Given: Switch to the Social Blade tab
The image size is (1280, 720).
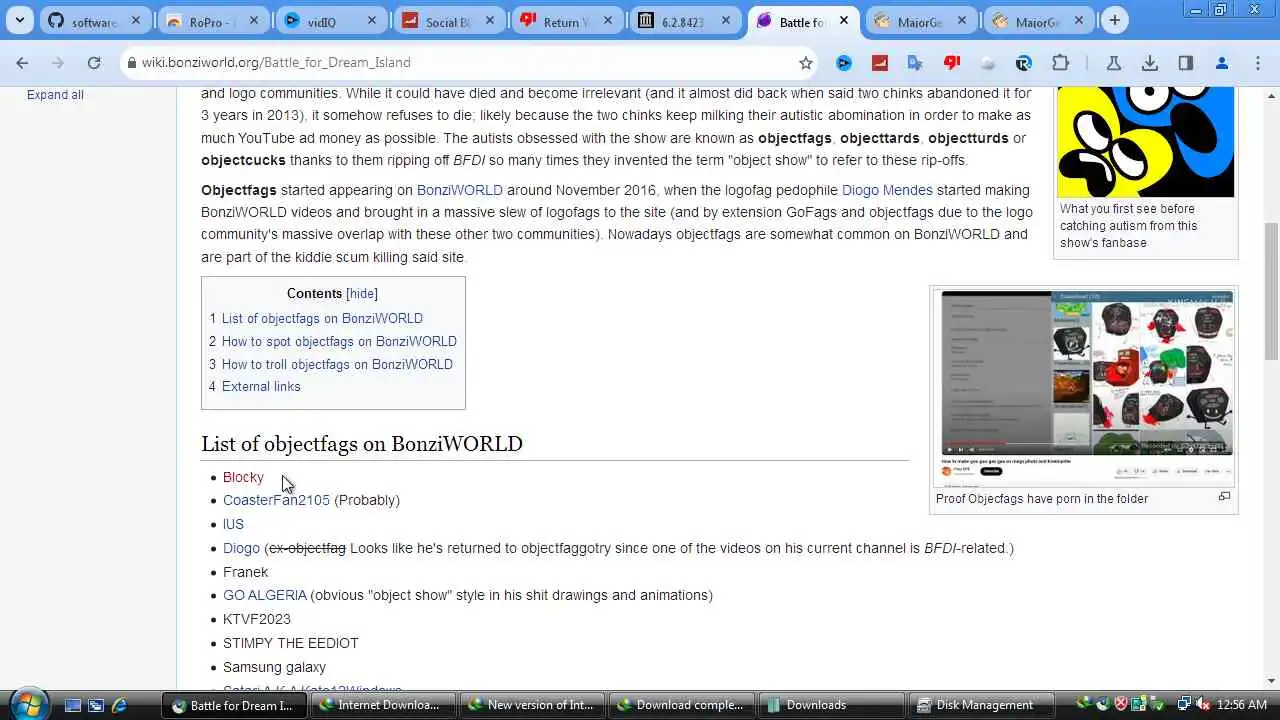Looking at the screenshot, I should tap(449, 21).
